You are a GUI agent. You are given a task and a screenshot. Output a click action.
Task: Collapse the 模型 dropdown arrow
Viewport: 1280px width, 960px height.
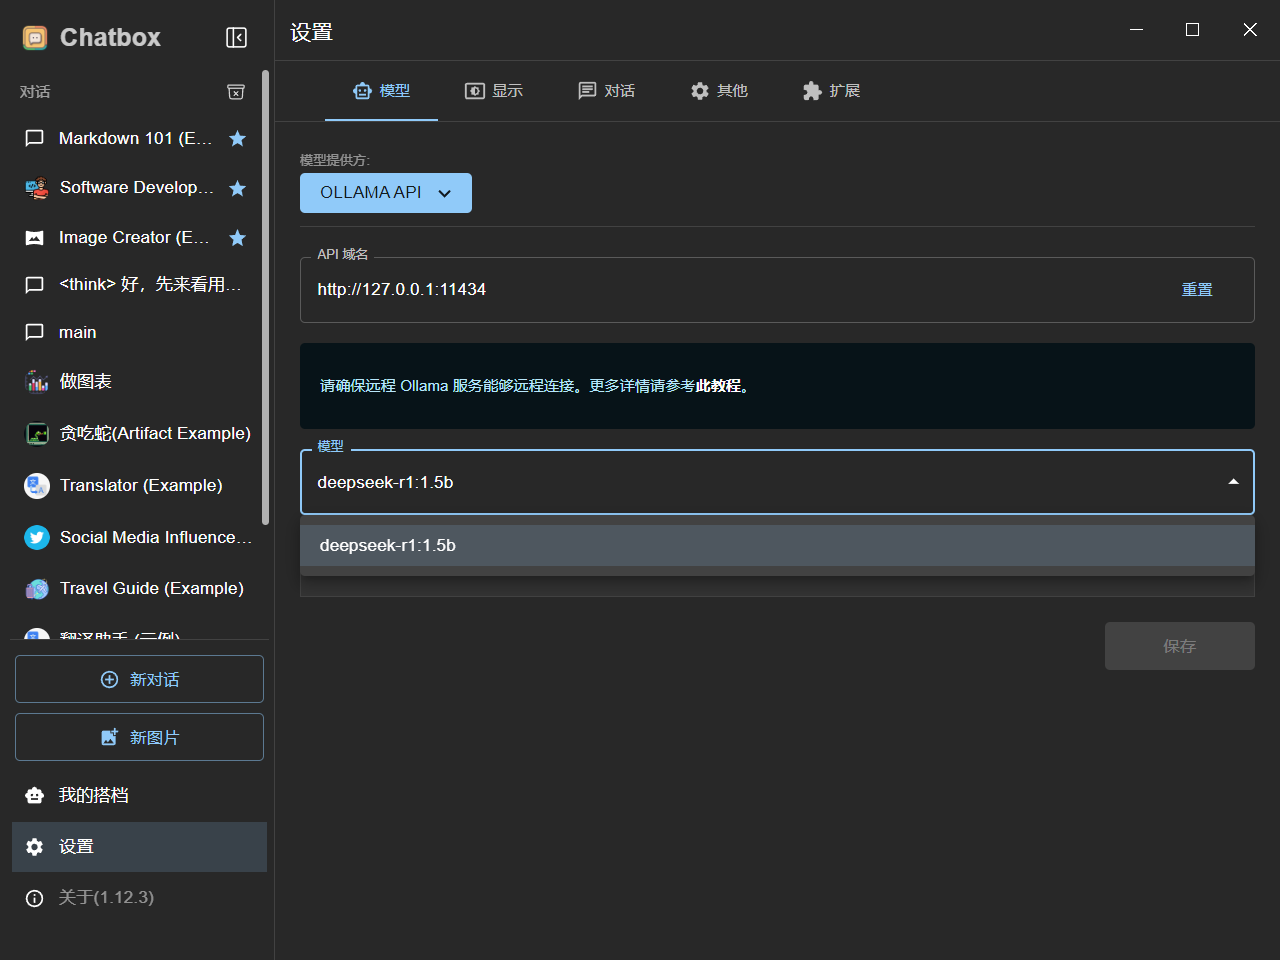coord(1233,482)
